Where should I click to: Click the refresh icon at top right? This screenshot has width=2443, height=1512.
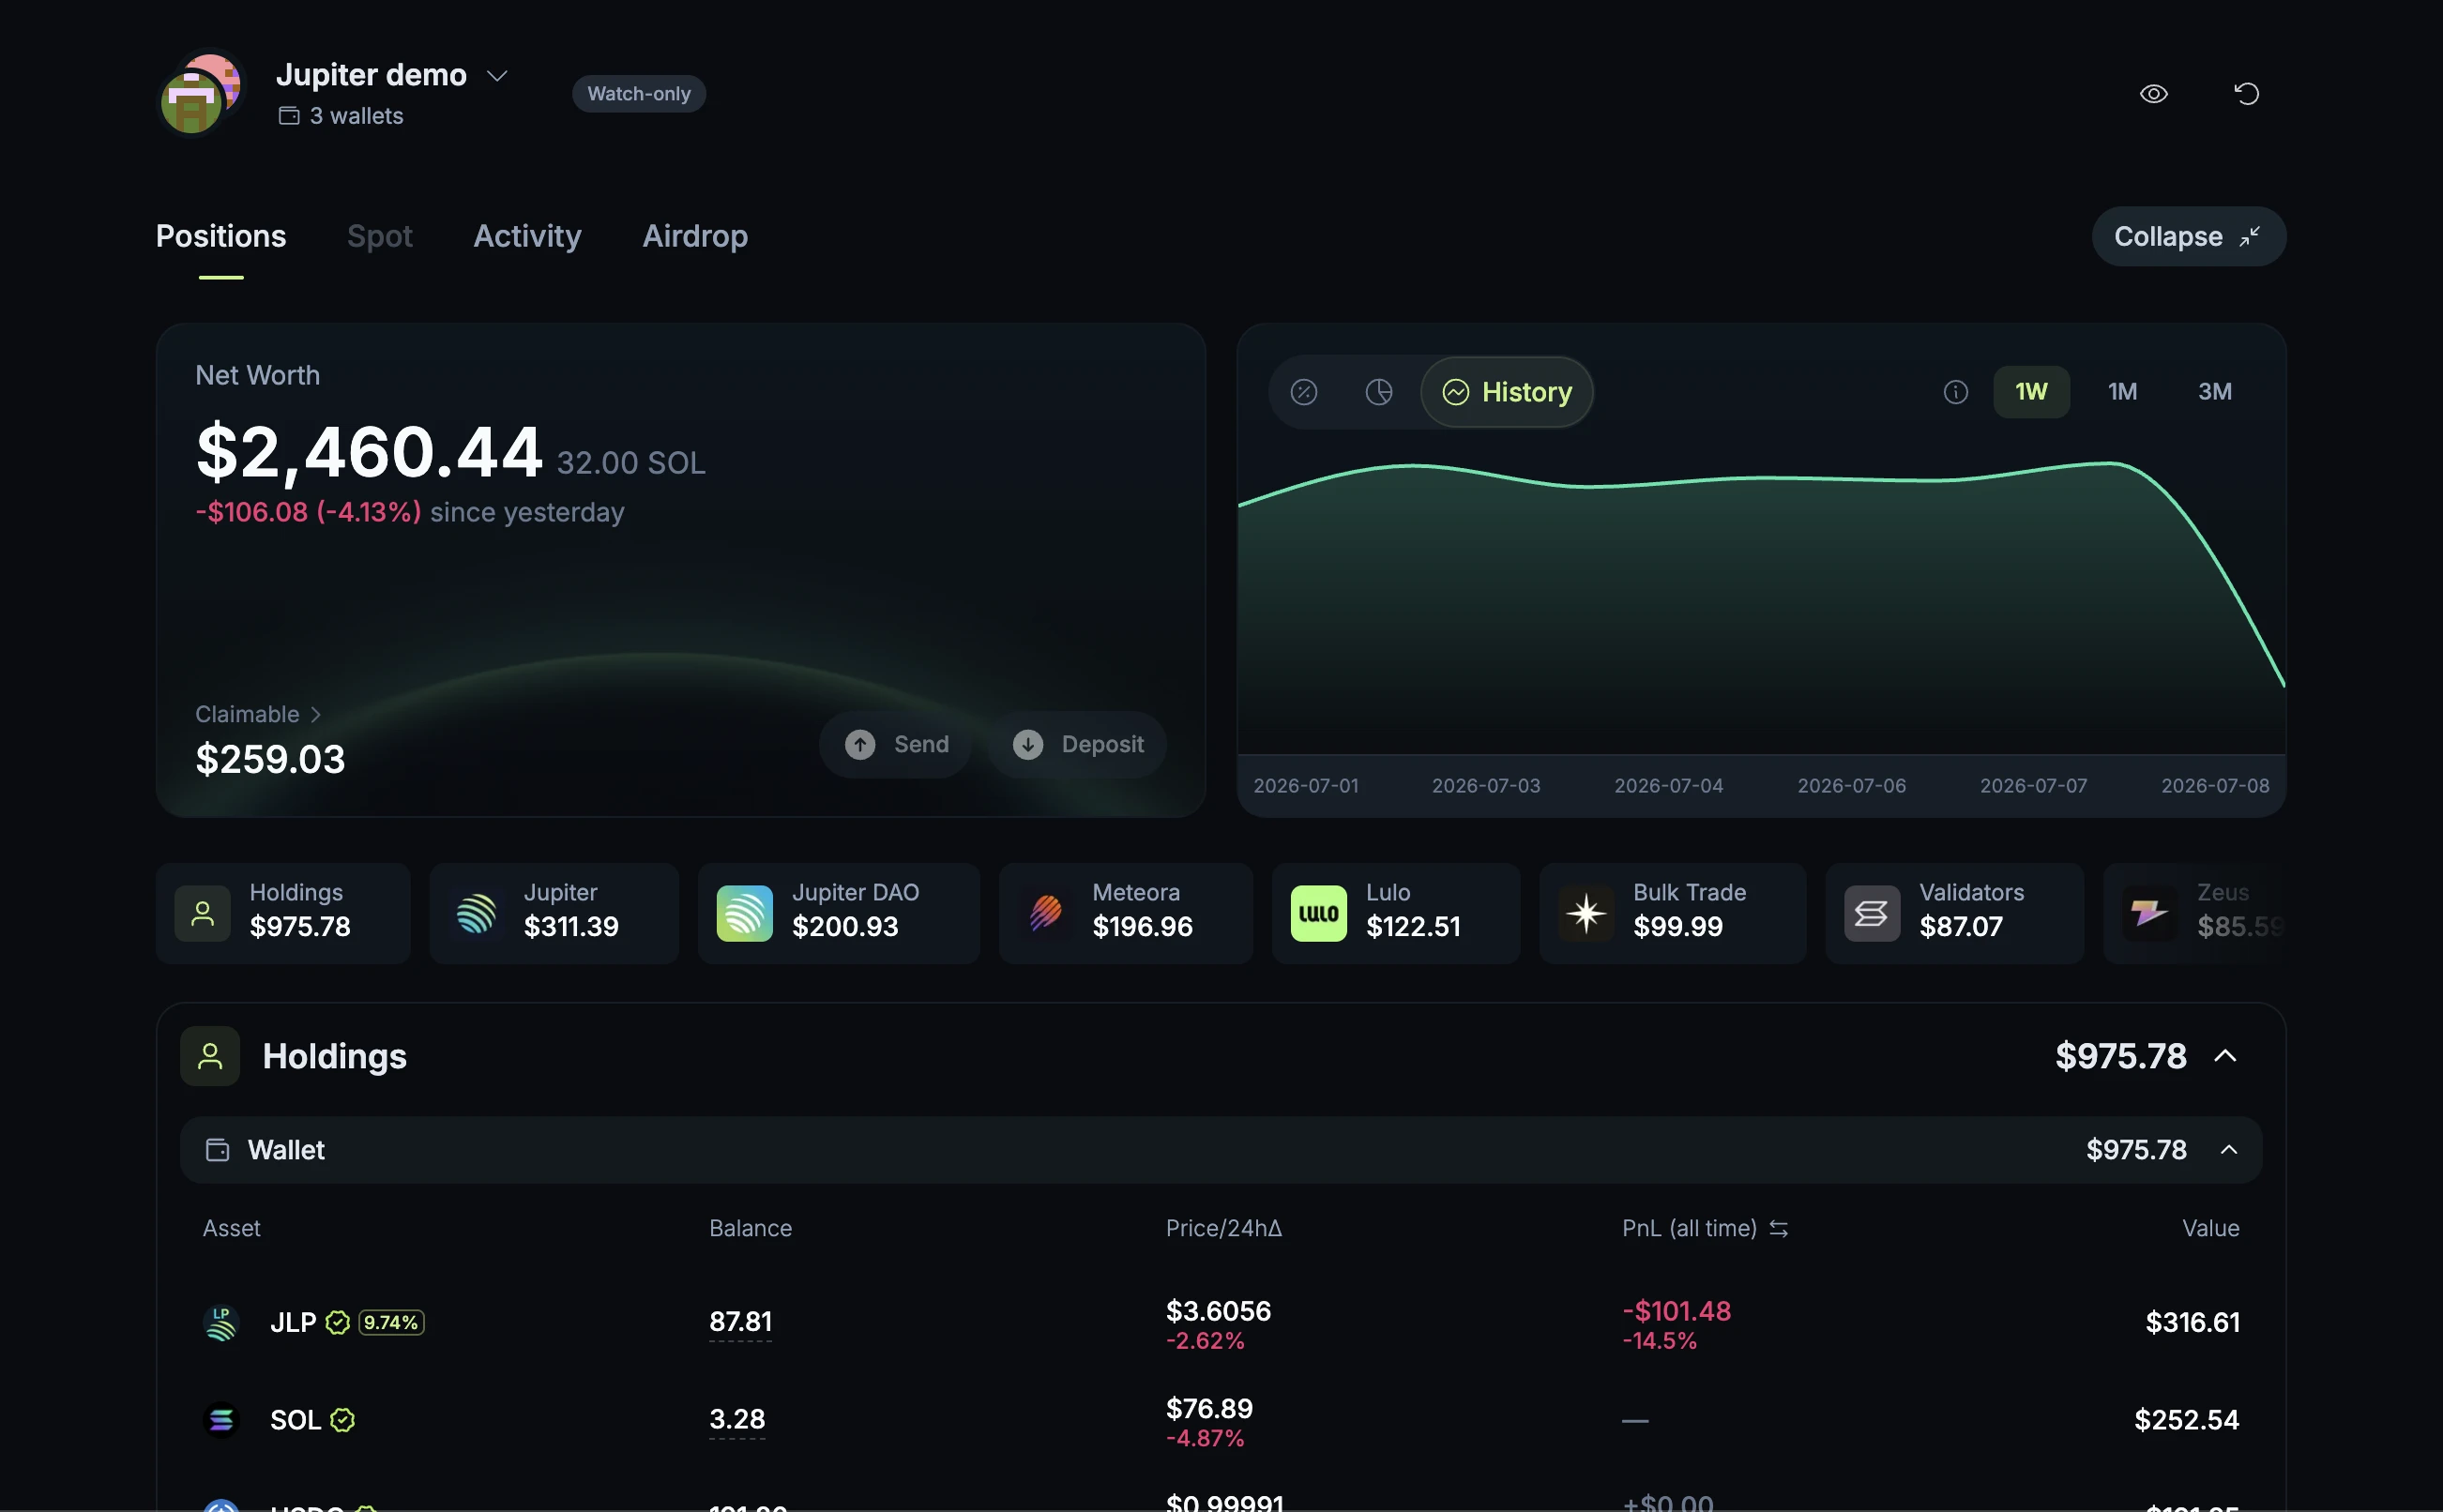click(2246, 94)
